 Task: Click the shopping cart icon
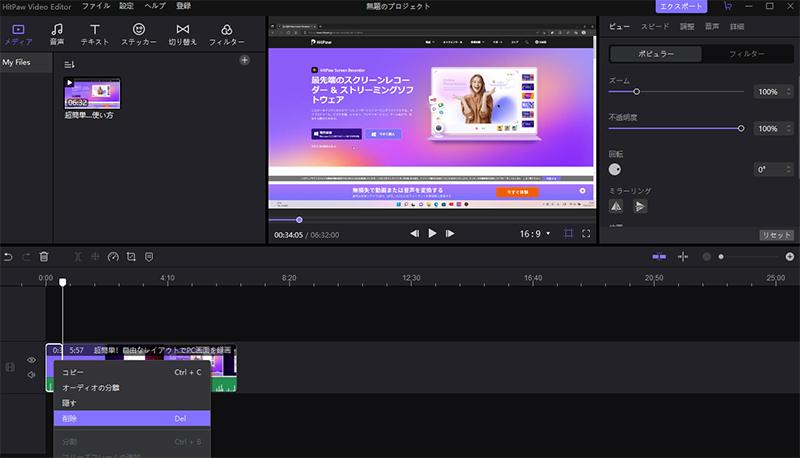coord(727,6)
